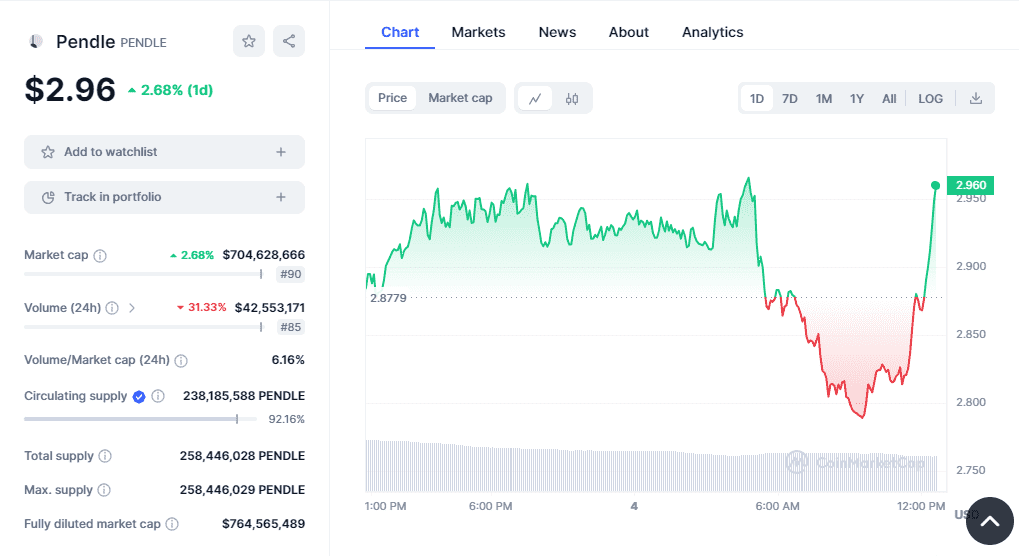Select the Price chart toggle

pos(393,98)
